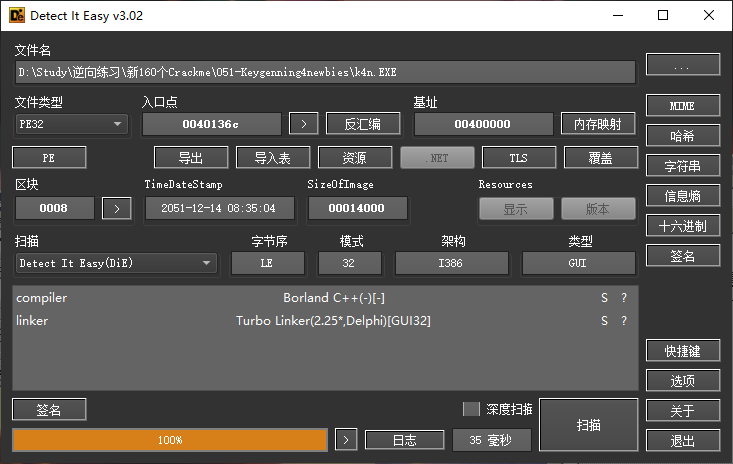Click the 'S' marker on the compiler row
The image size is (733, 464).
tap(604, 298)
